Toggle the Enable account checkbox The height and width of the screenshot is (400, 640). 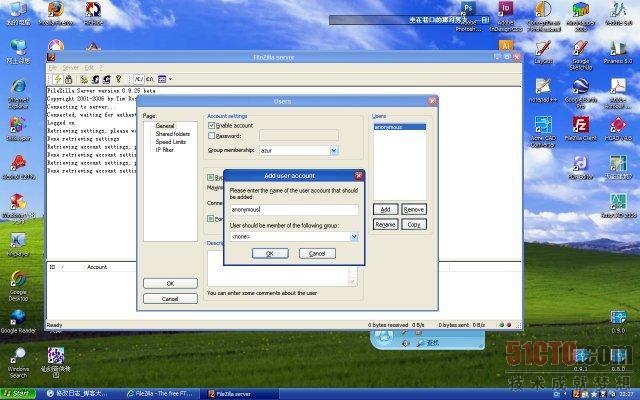click(x=211, y=125)
